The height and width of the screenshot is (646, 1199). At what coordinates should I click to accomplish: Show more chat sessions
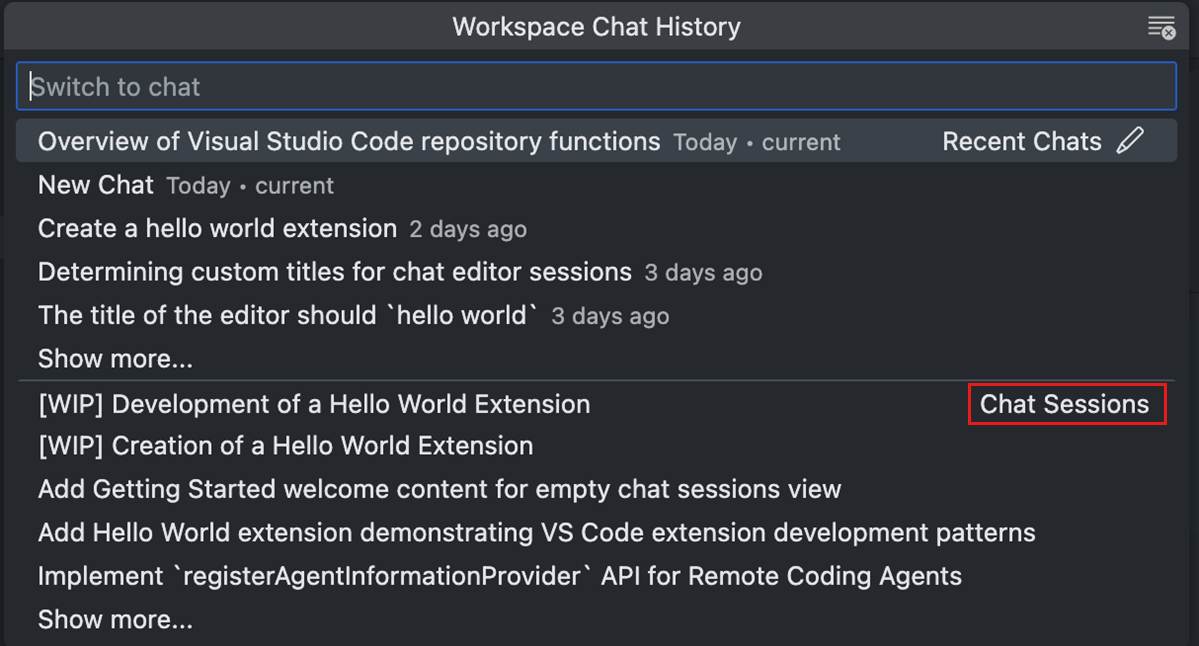(x=115, y=619)
